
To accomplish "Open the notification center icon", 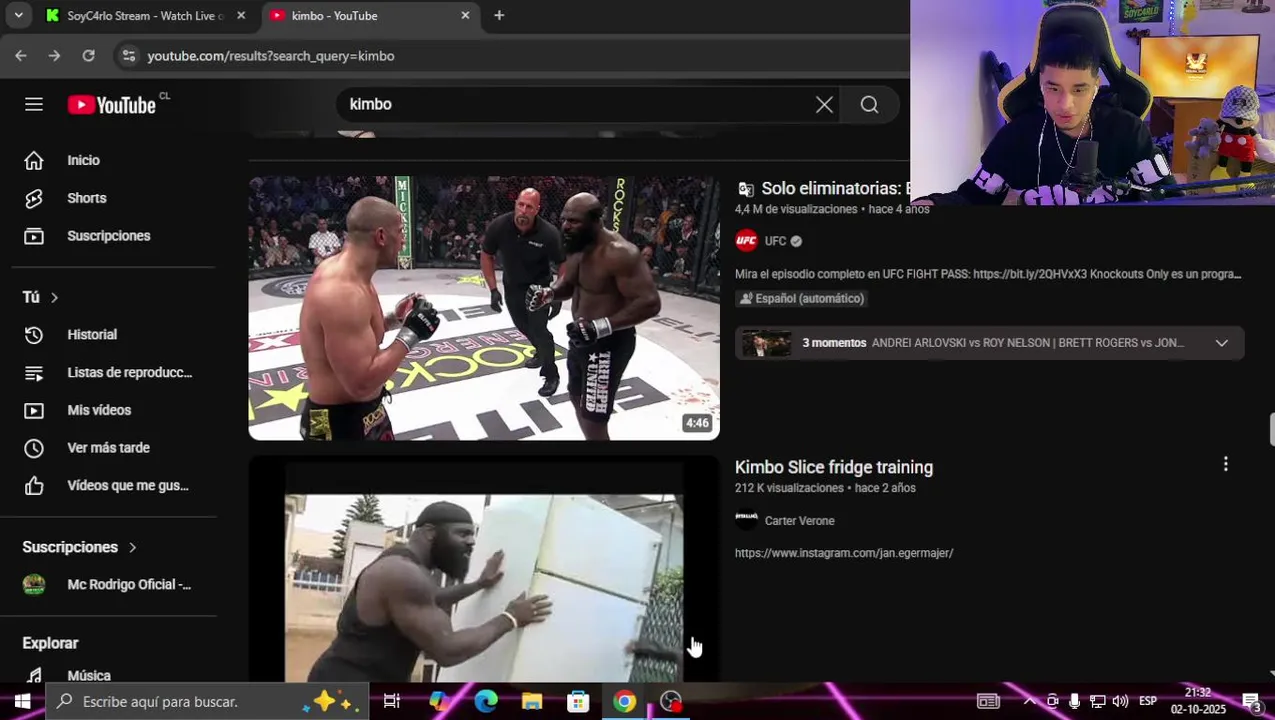I will click(1252, 702).
